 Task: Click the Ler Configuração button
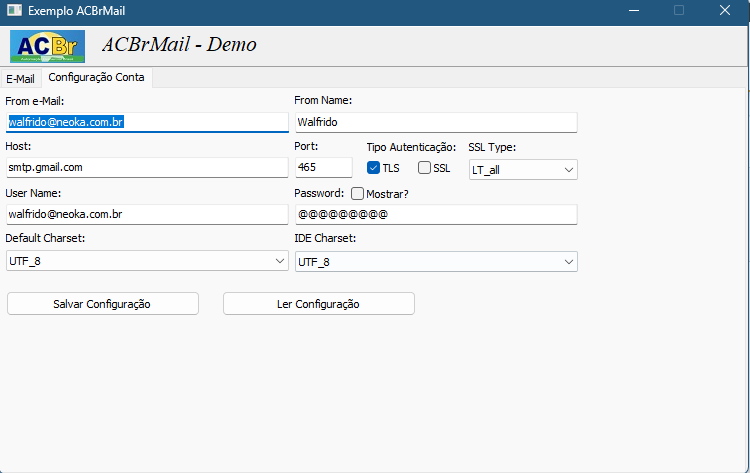pos(319,304)
